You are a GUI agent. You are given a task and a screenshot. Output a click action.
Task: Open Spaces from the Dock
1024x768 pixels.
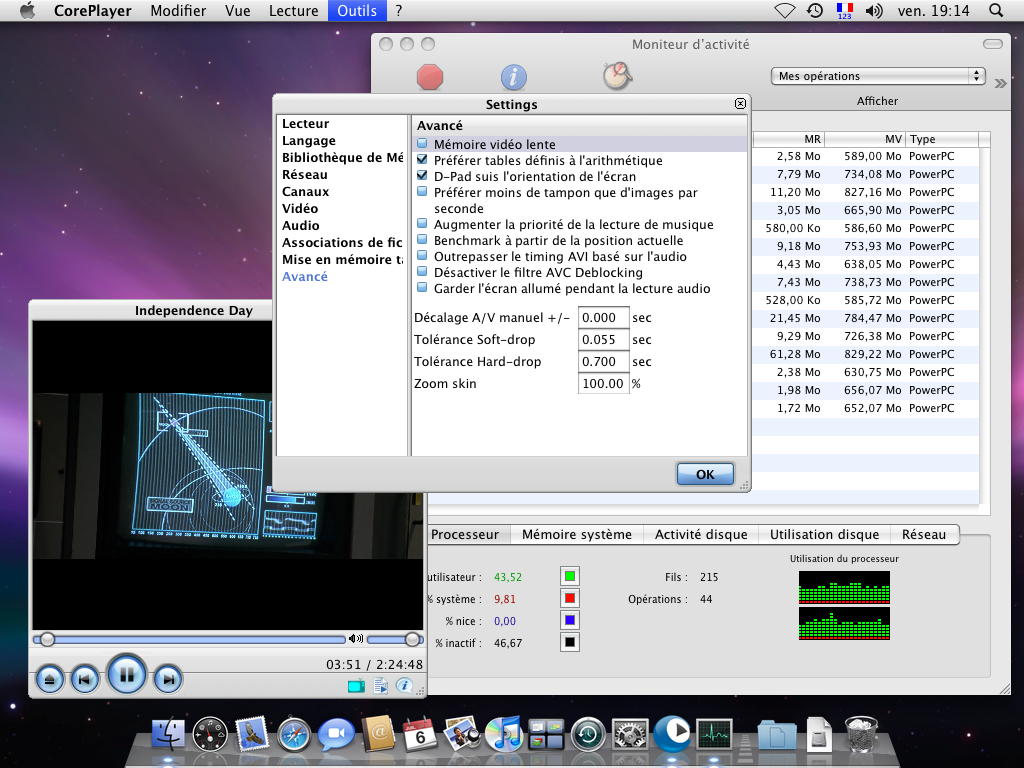coord(546,735)
